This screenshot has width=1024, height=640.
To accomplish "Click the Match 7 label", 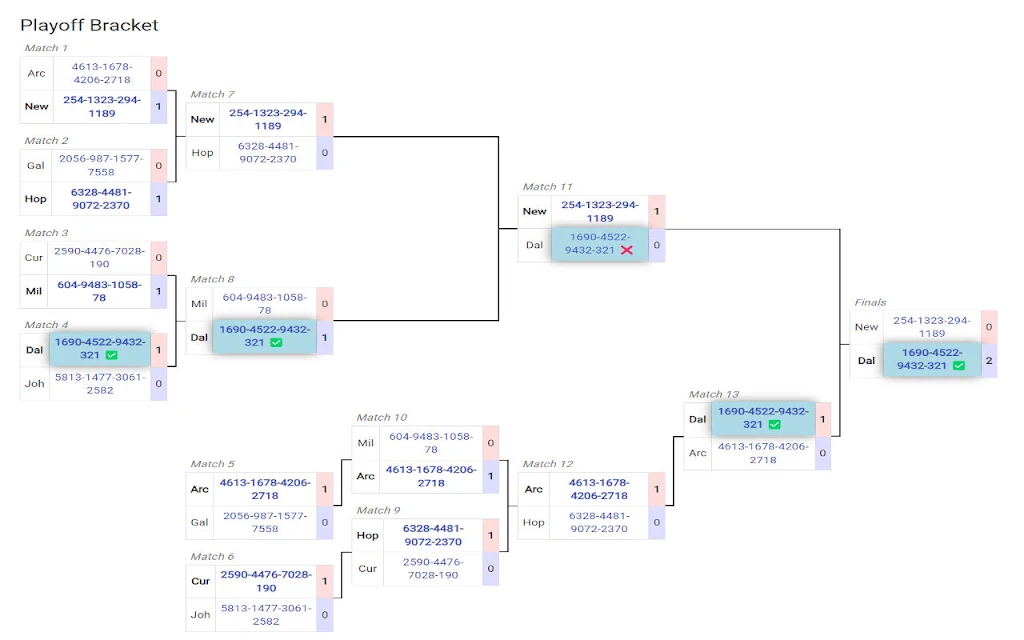I will coord(212,94).
